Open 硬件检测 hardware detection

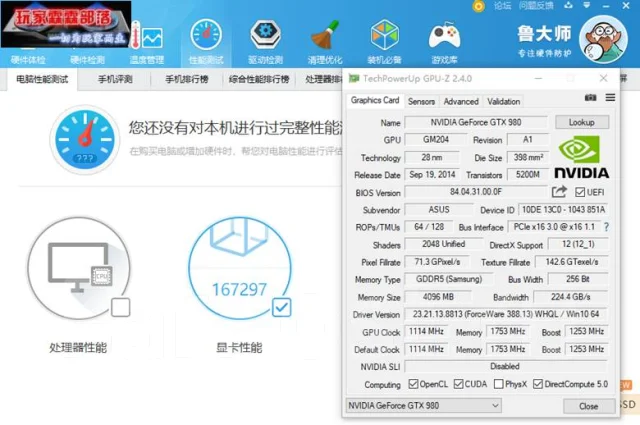(x=87, y=60)
